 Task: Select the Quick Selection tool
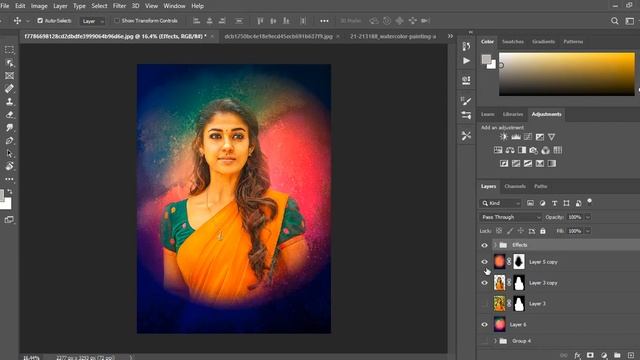9,63
